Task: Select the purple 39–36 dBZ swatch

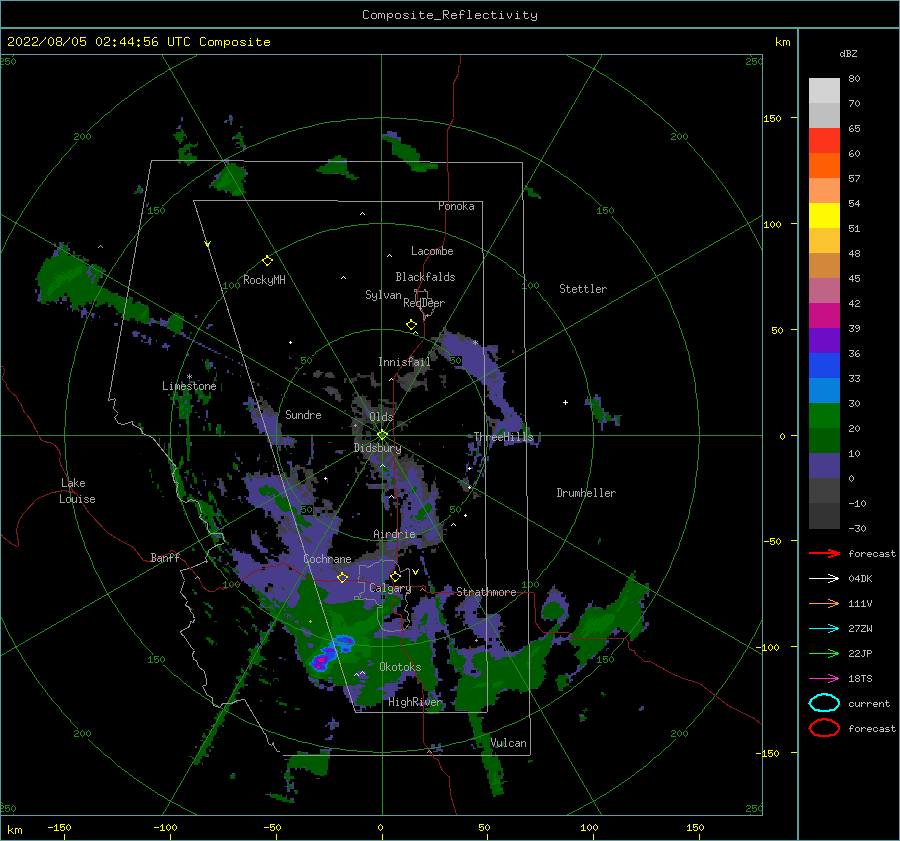Action: coord(824,340)
